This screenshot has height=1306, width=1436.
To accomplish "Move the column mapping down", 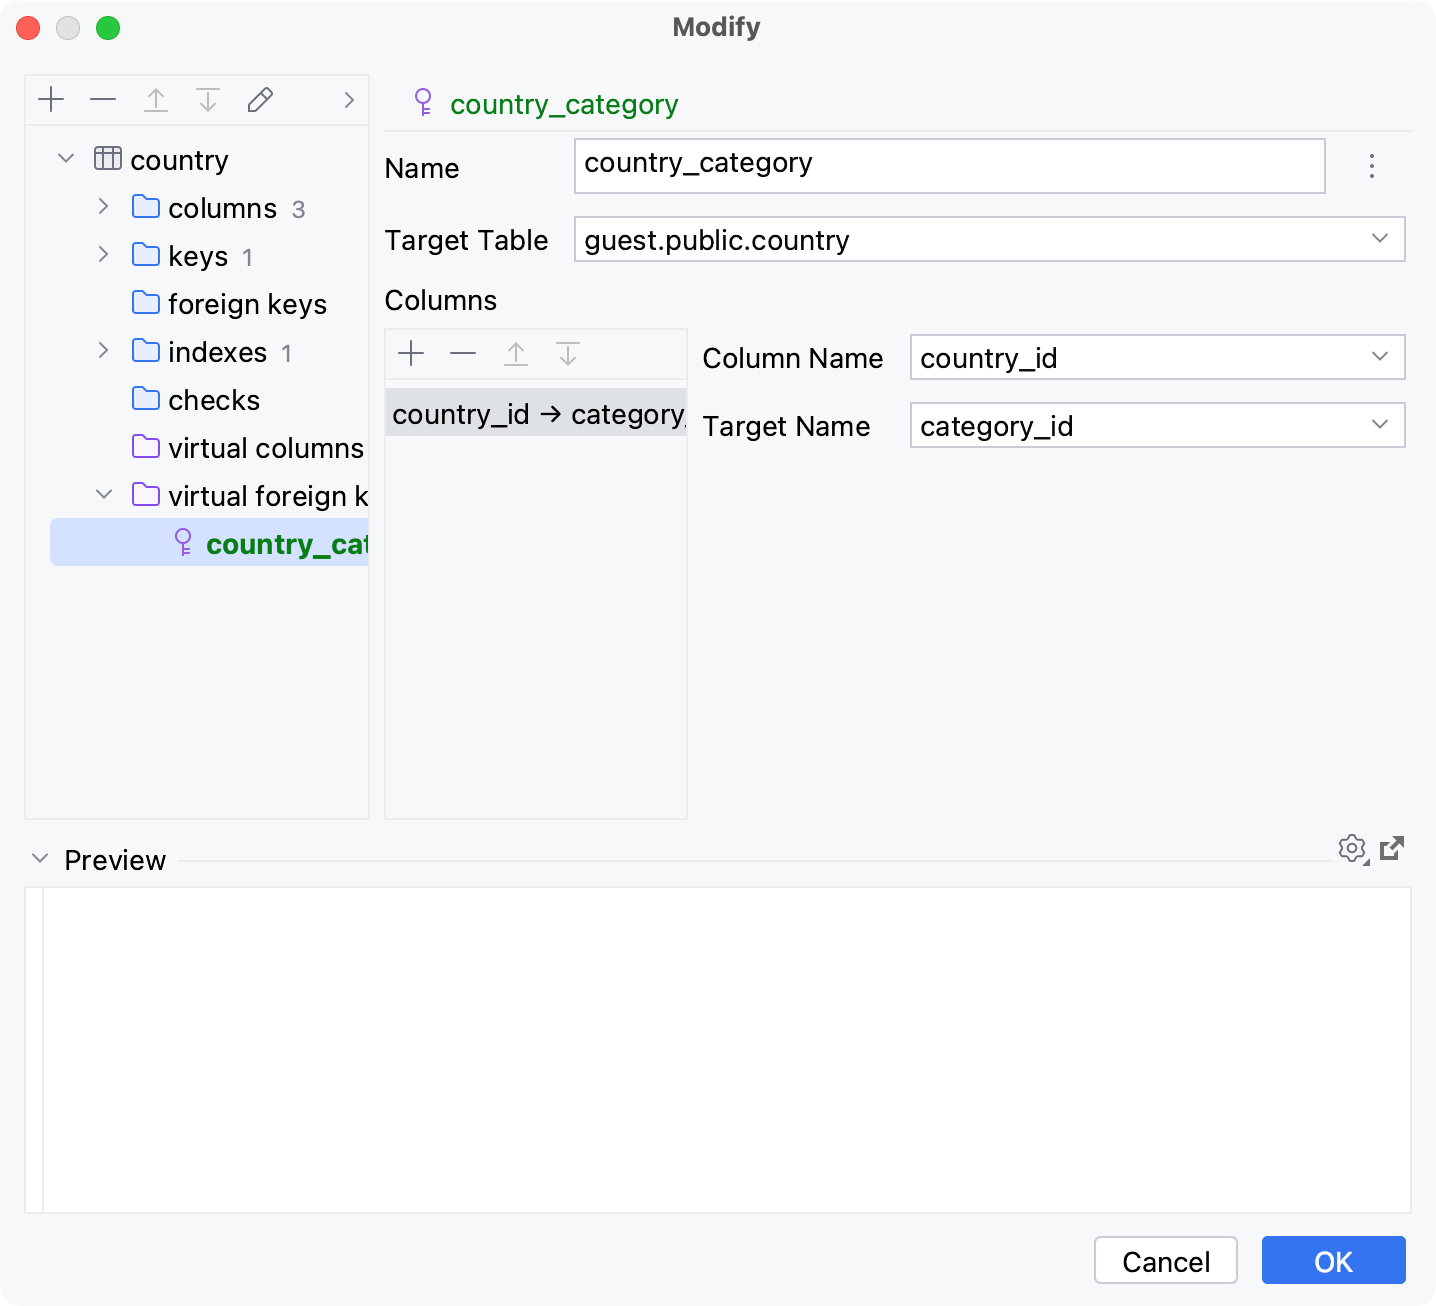I will coord(568,353).
